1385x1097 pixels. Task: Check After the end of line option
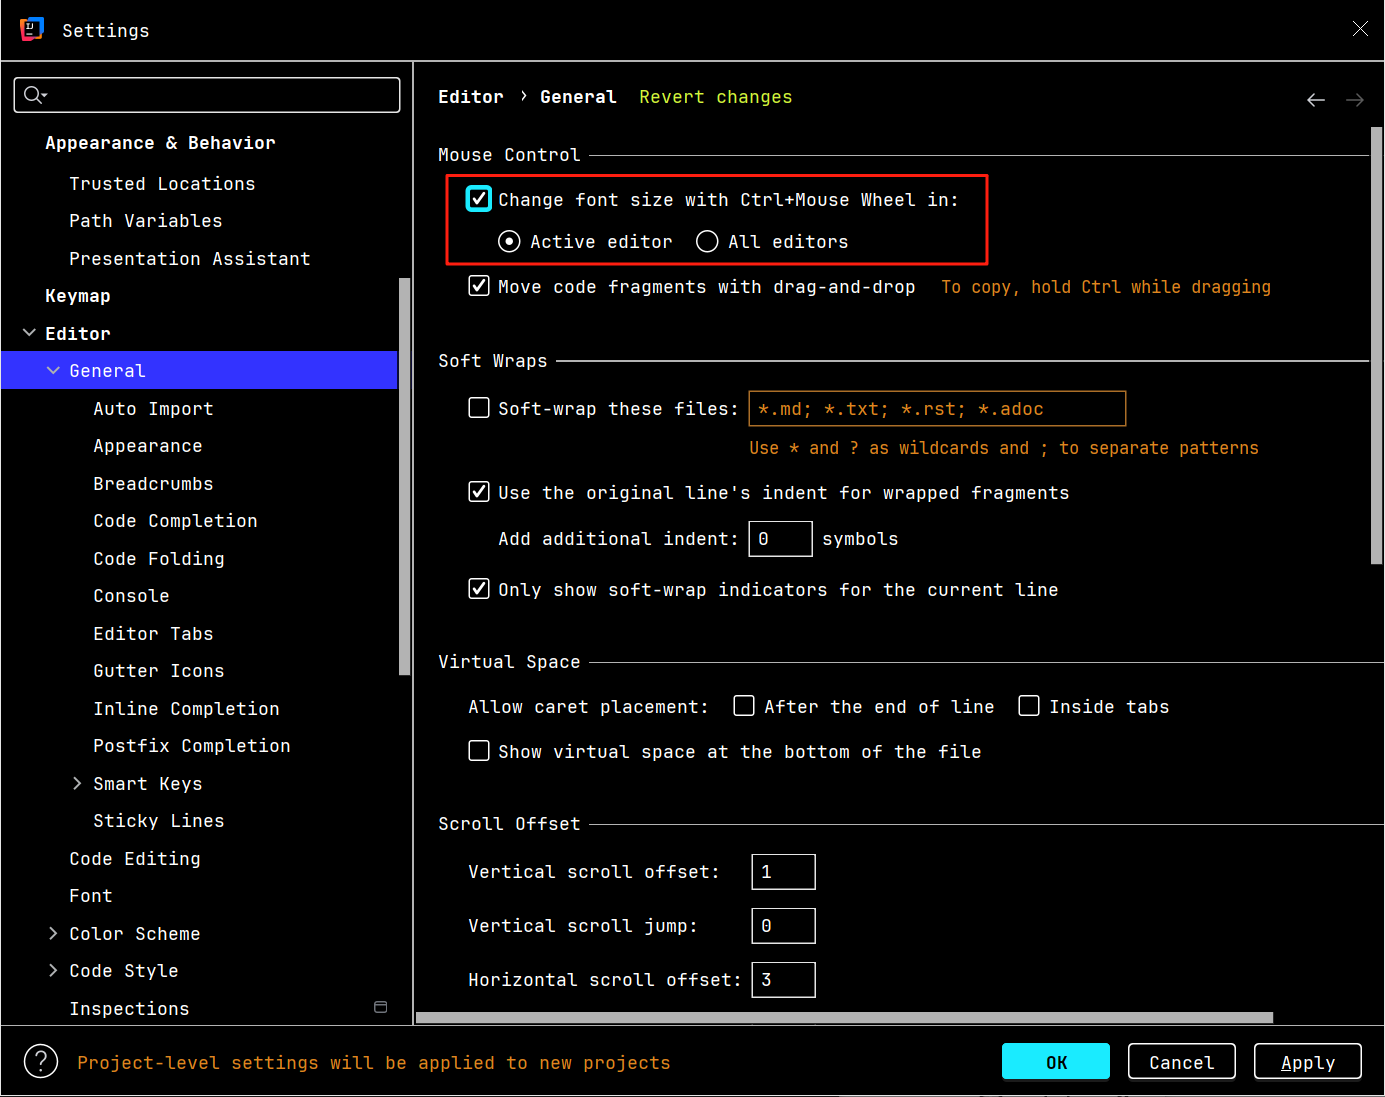744,706
